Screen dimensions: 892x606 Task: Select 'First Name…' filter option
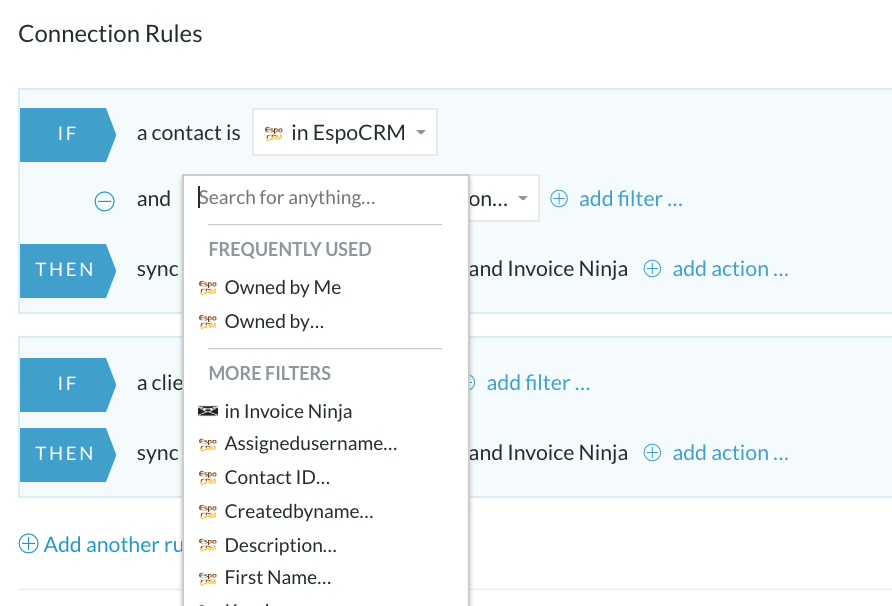coord(277,578)
